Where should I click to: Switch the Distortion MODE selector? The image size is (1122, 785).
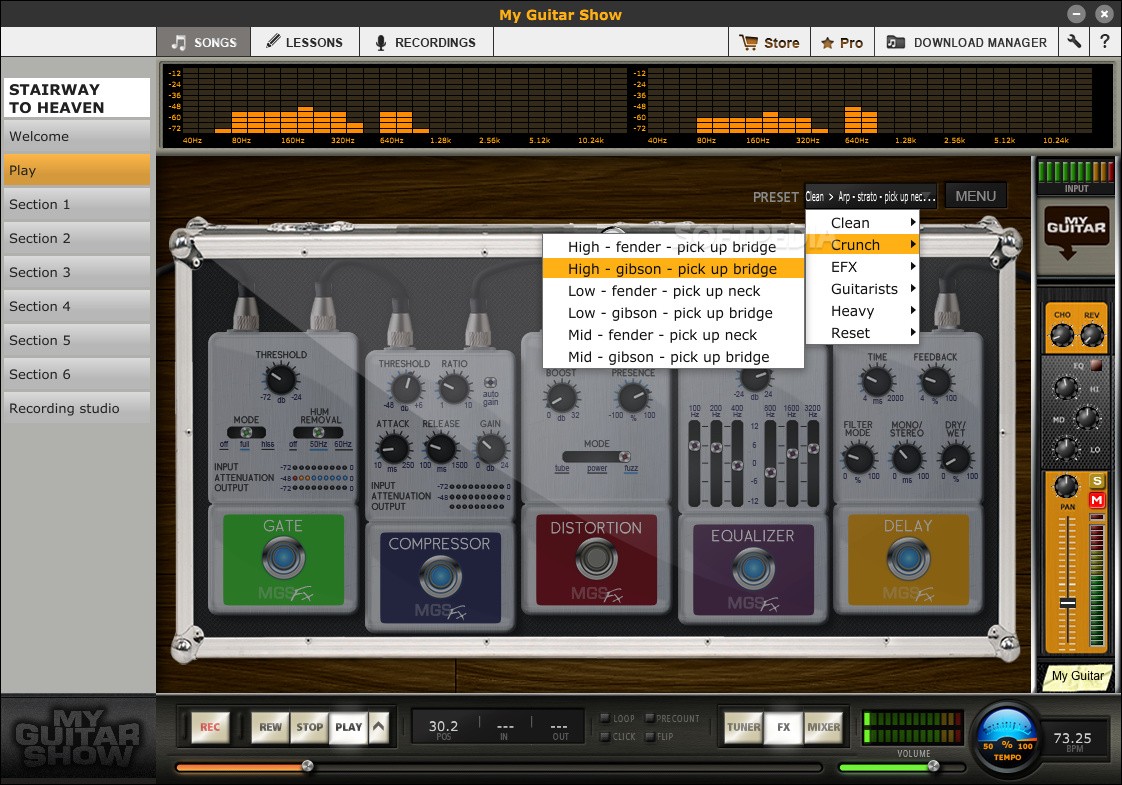click(x=596, y=457)
